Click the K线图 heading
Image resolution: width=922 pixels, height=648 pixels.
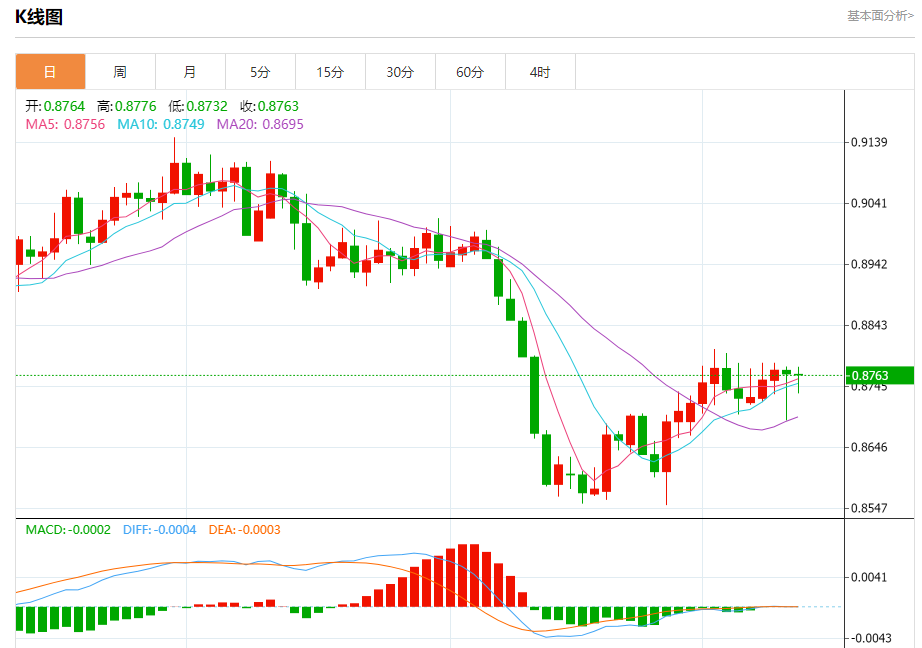click(39, 17)
